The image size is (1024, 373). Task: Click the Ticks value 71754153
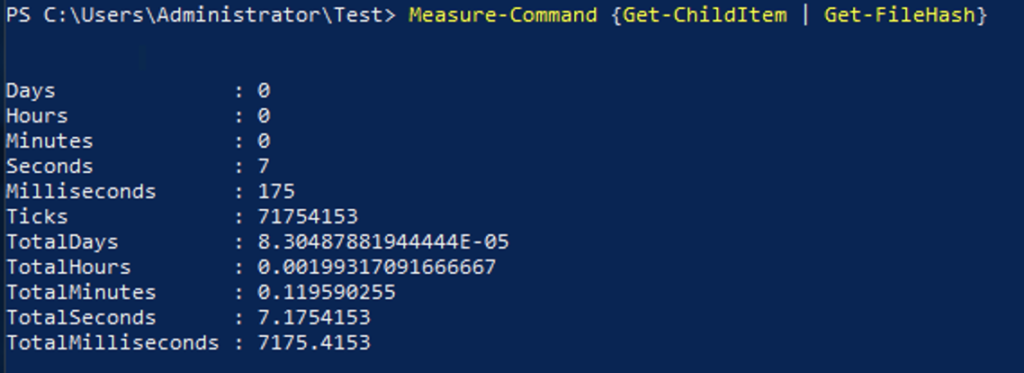[x=308, y=217]
